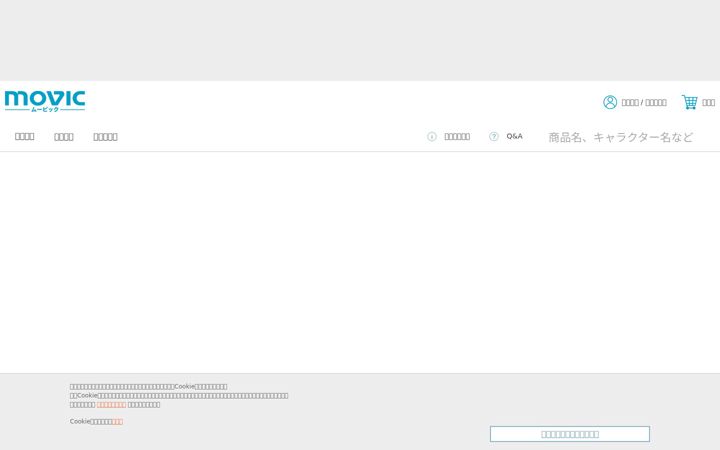Click the guide text next to info icon

(x=457, y=136)
